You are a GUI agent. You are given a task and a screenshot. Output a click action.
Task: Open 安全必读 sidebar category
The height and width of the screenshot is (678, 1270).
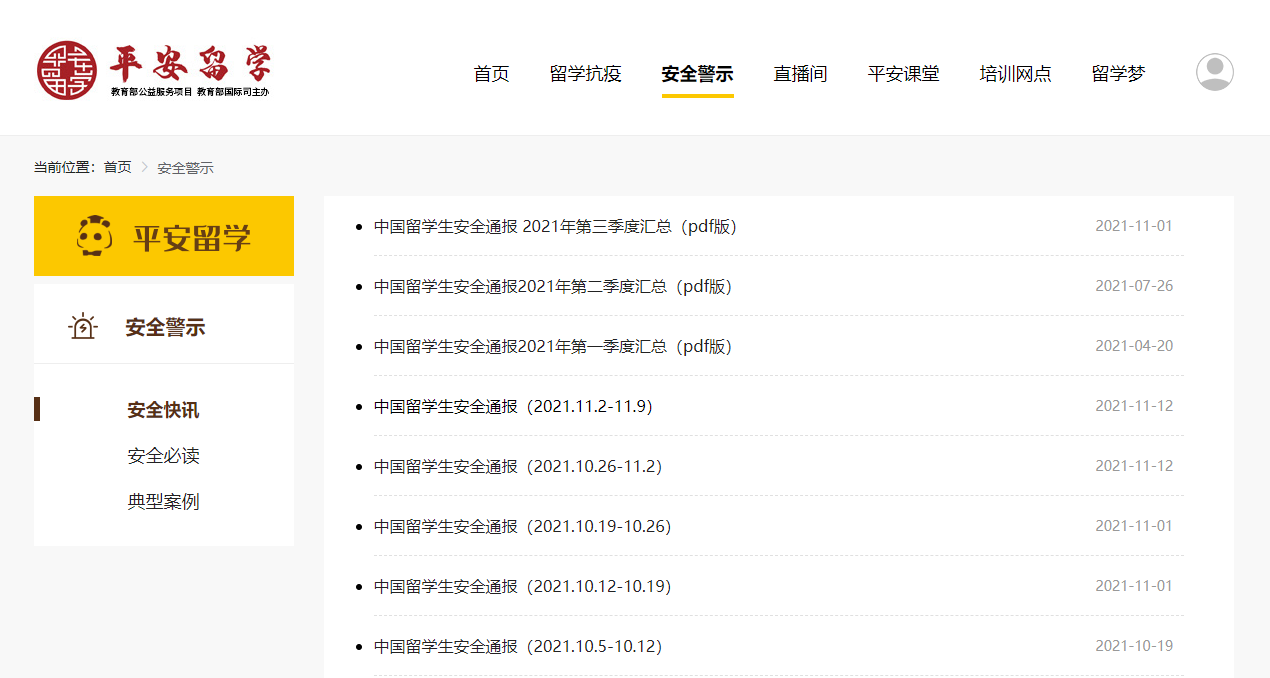[163, 456]
